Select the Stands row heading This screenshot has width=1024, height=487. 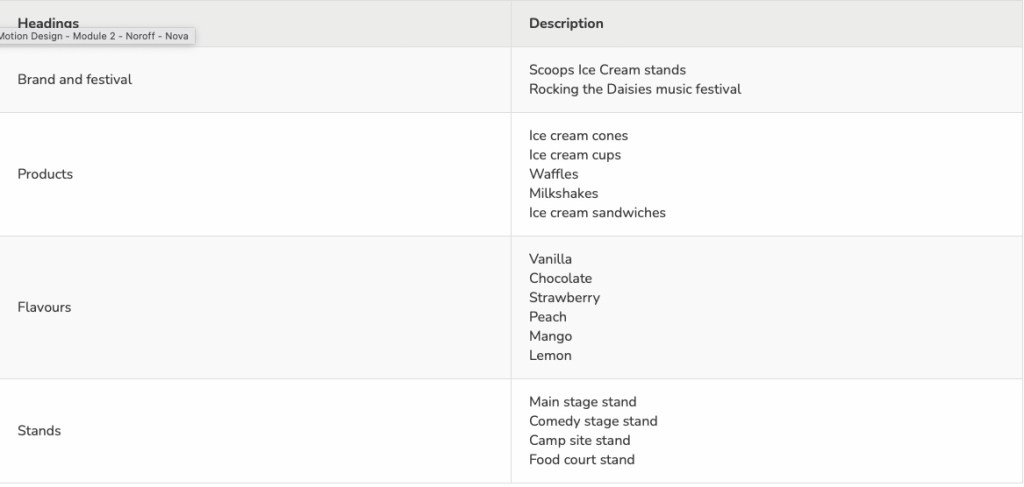[39, 431]
